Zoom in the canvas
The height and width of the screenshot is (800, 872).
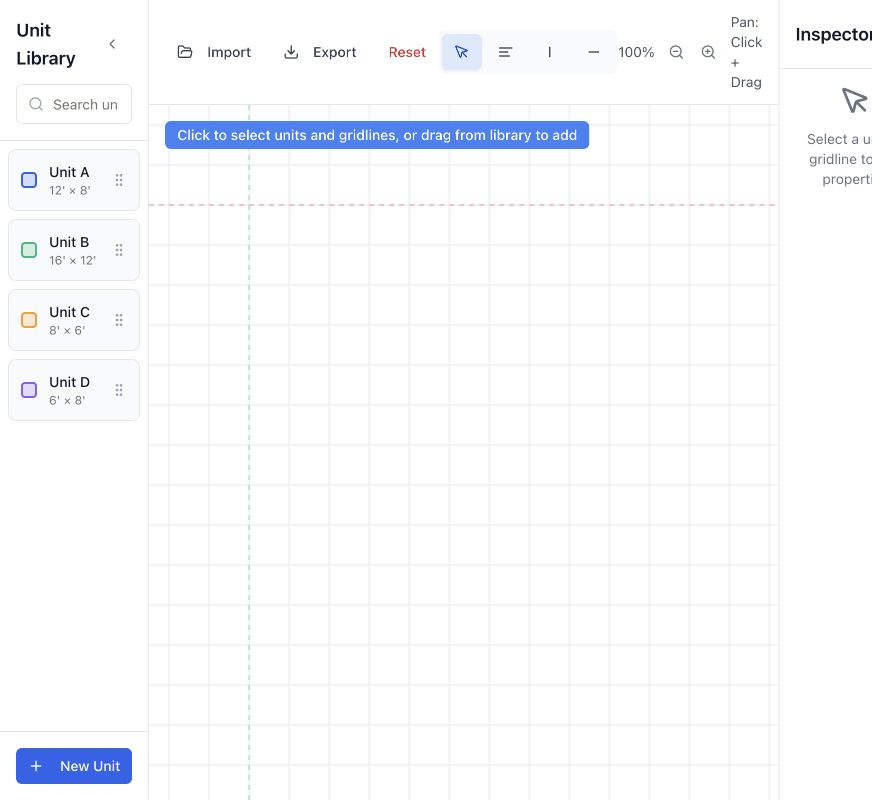coord(708,52)
